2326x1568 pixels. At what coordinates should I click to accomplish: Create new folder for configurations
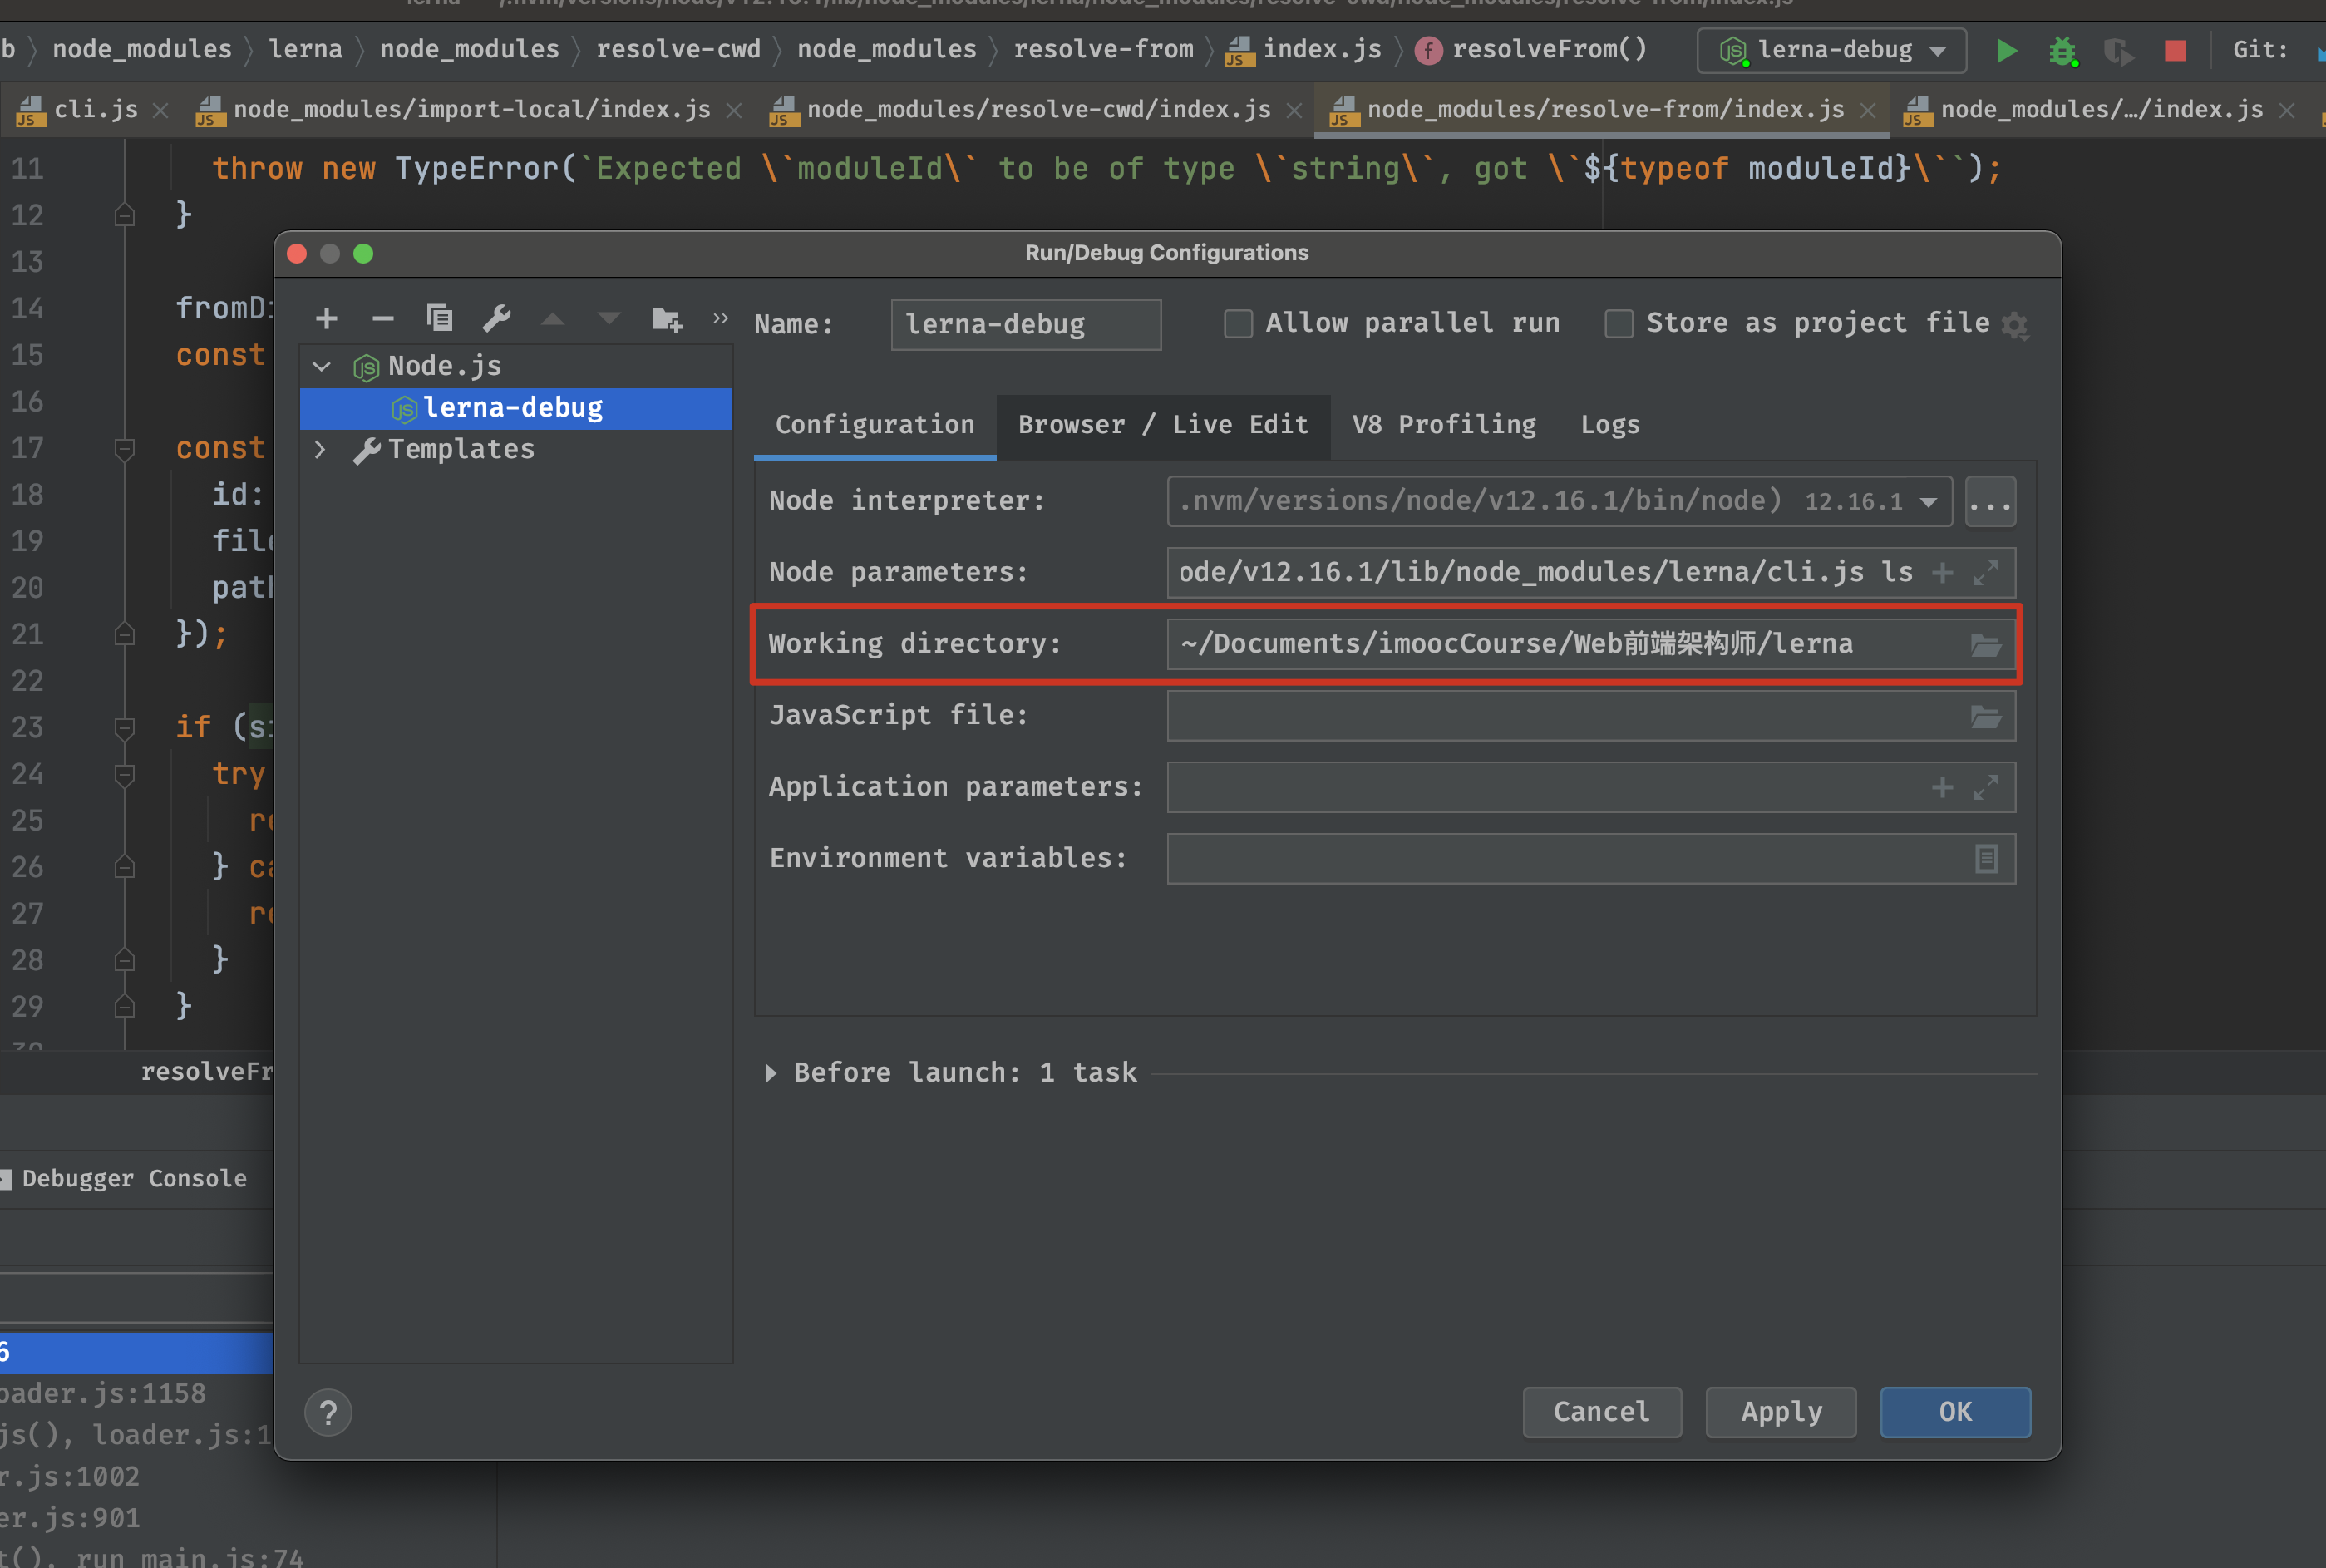[x=667, y=319]
